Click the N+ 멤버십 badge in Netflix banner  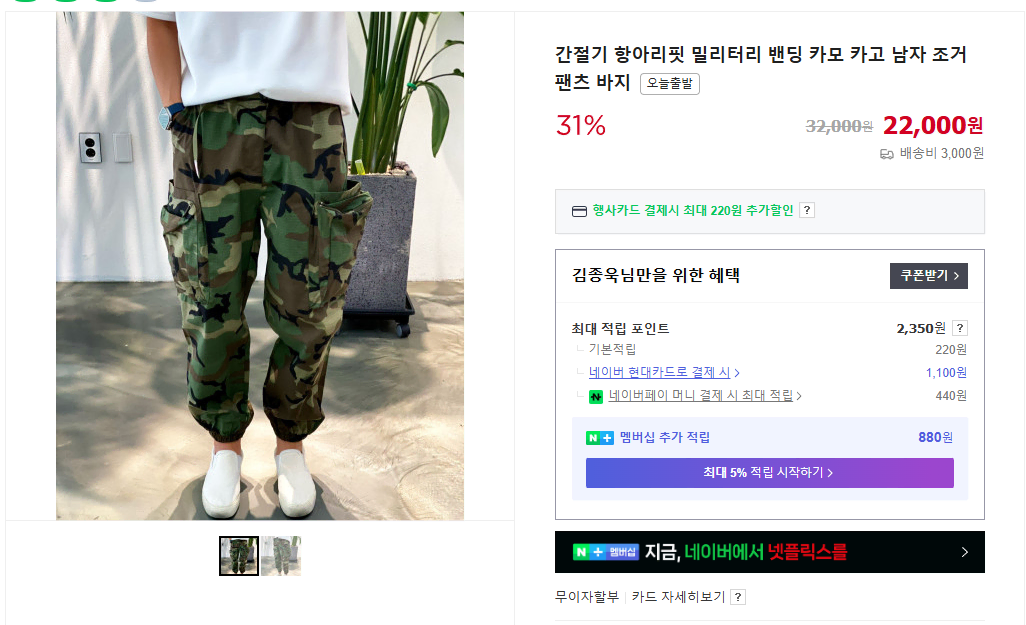(605, 552)
